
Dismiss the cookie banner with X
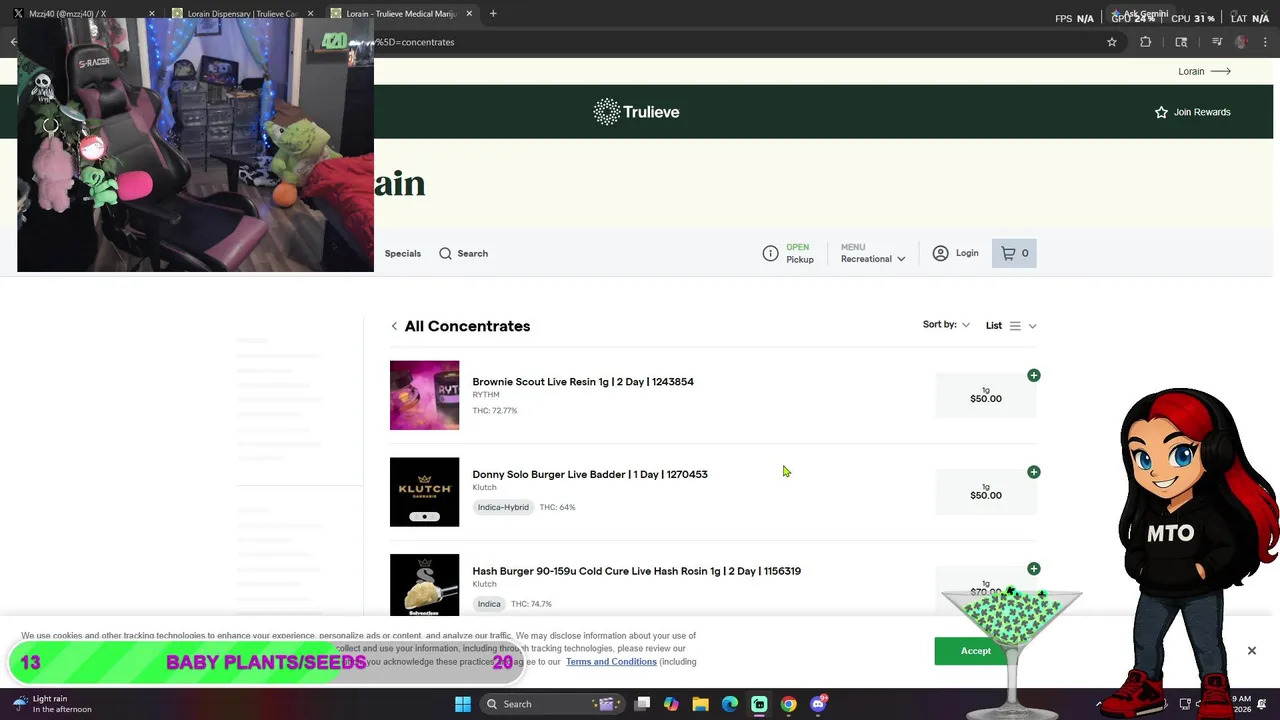1251,651
